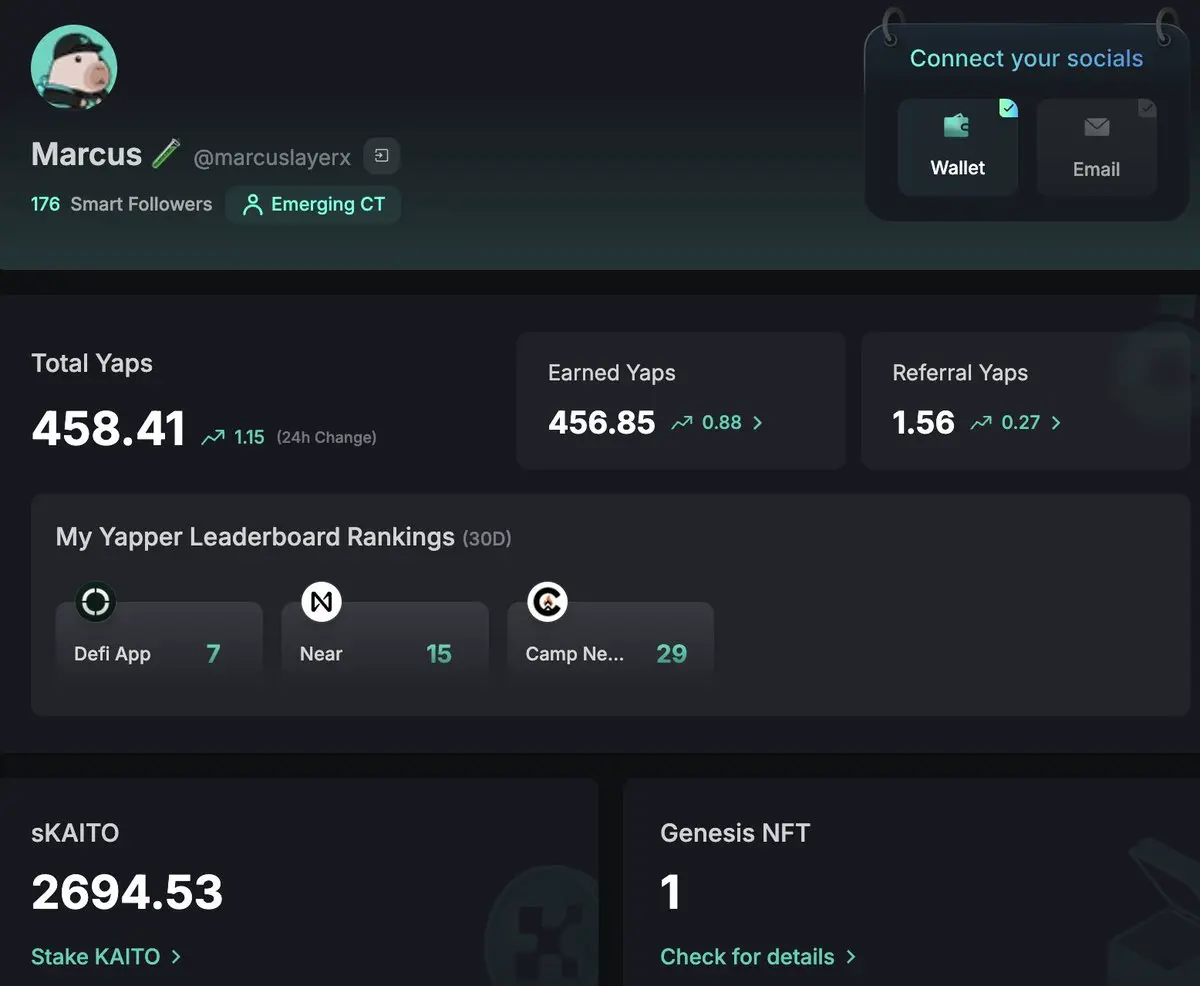
Task: Click the Referral Yaps value 1.56
Action: pyautogui.click(x=923, y=423)
